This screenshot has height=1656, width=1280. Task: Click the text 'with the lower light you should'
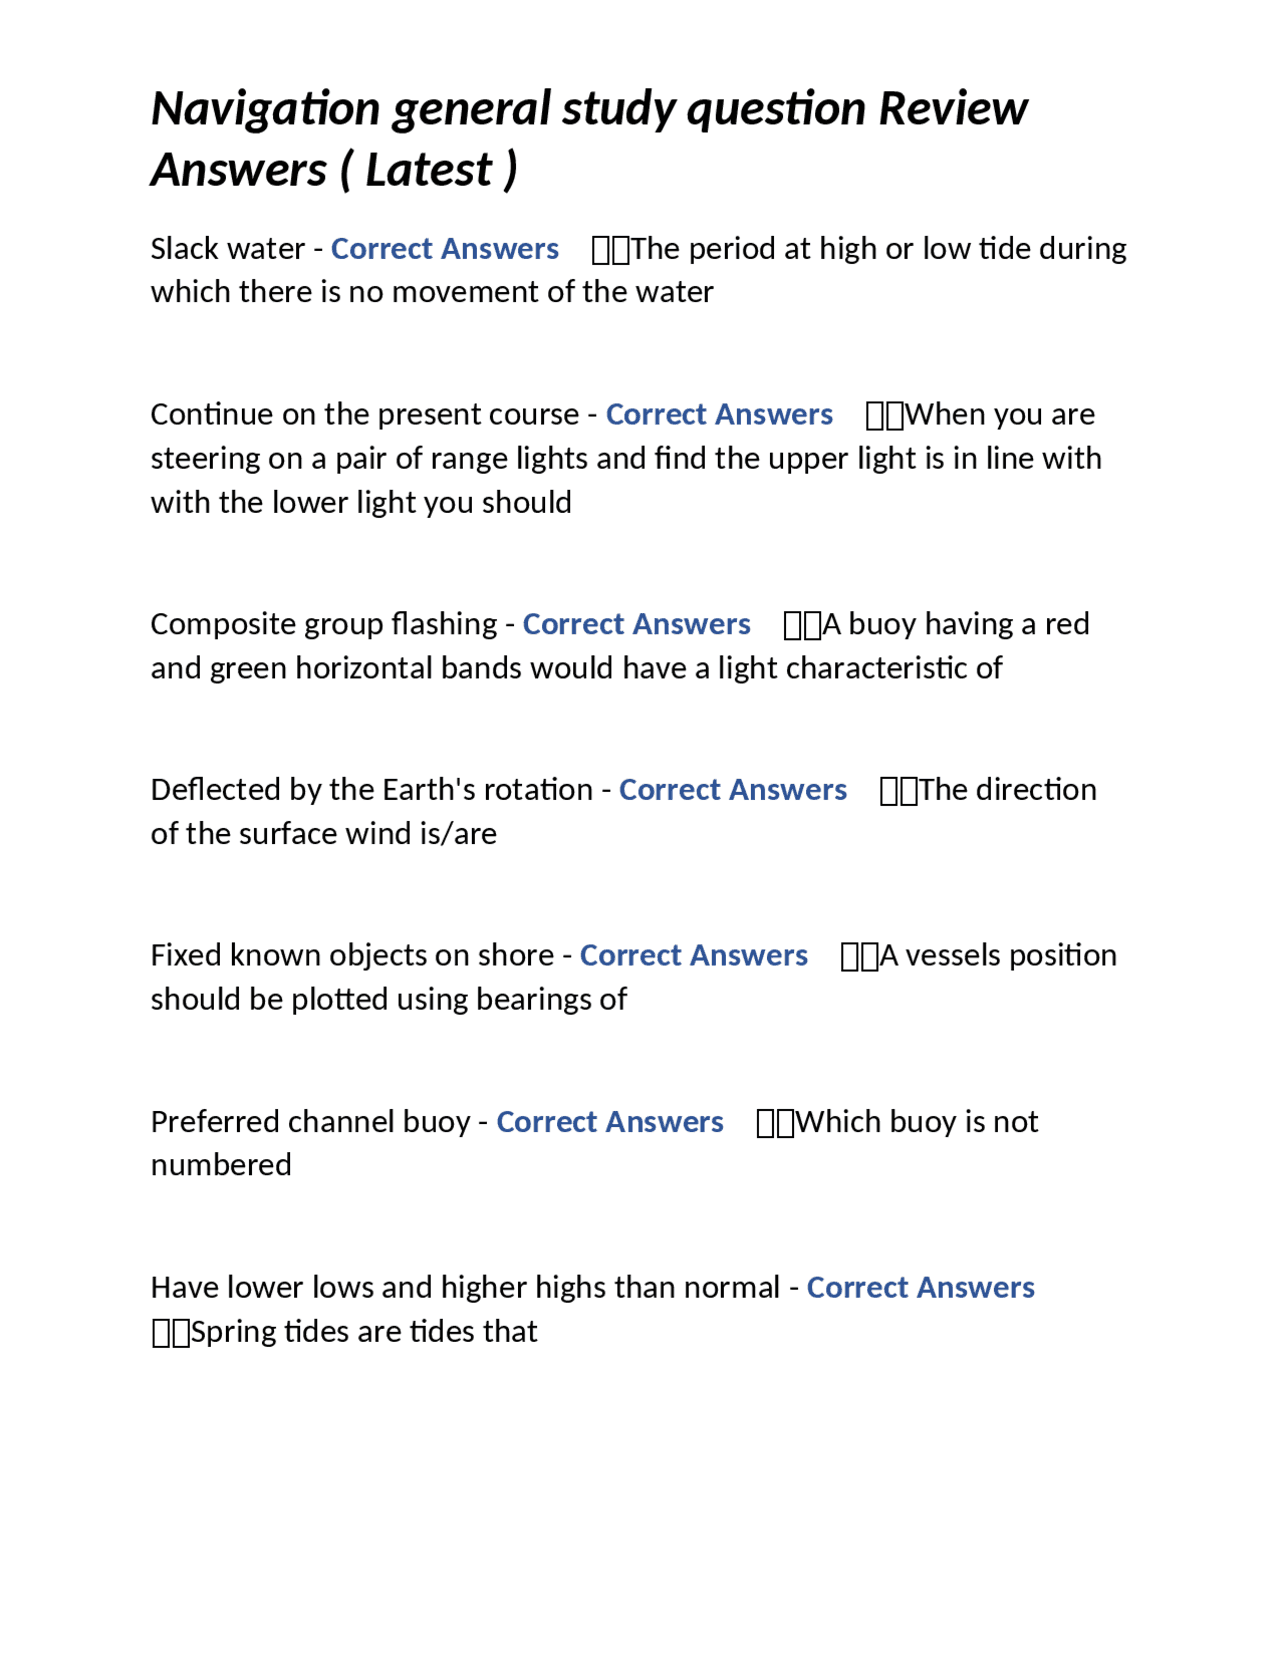[361, 502]
